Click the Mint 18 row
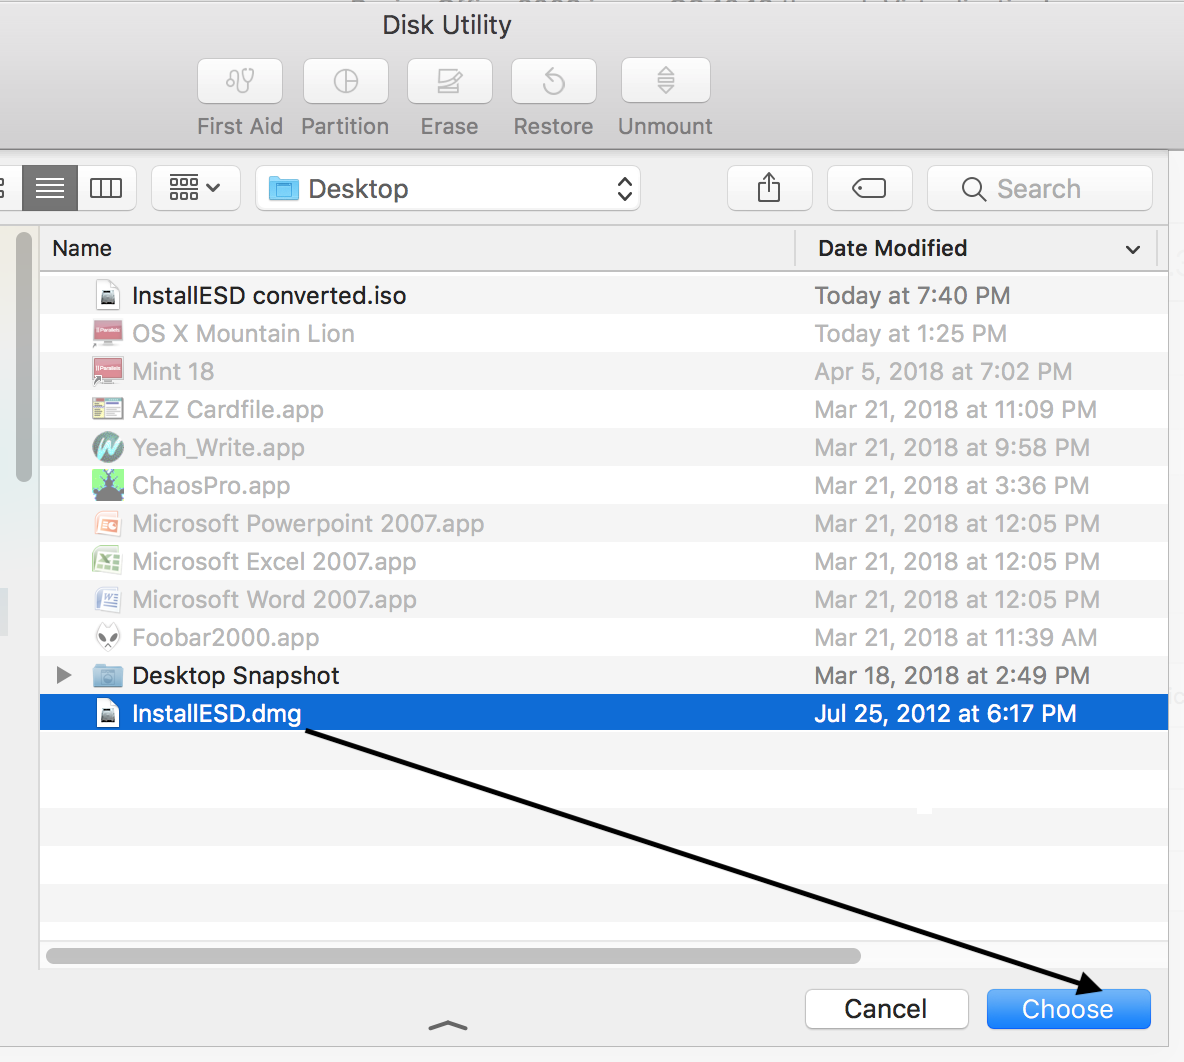The width and height of the screenshot is (1184, 1062). tap(604, 371)
